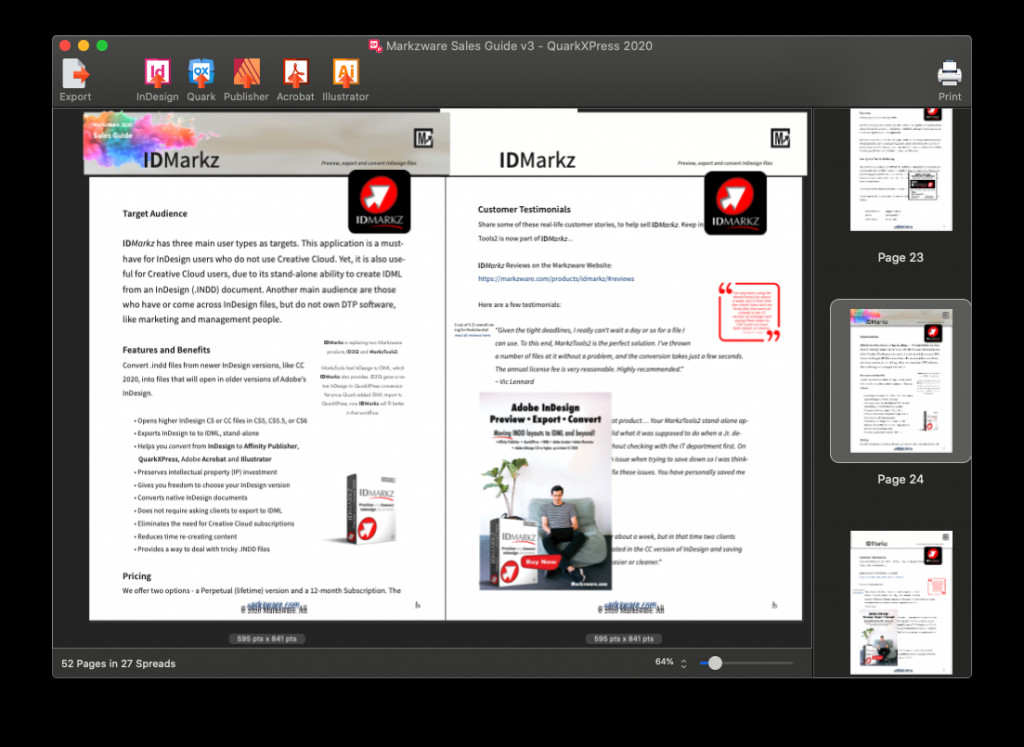Click the bullet "Reduces time re-creating content"
The height and width of the screenshot is (747, 1024).
click(x=185, y=536)
